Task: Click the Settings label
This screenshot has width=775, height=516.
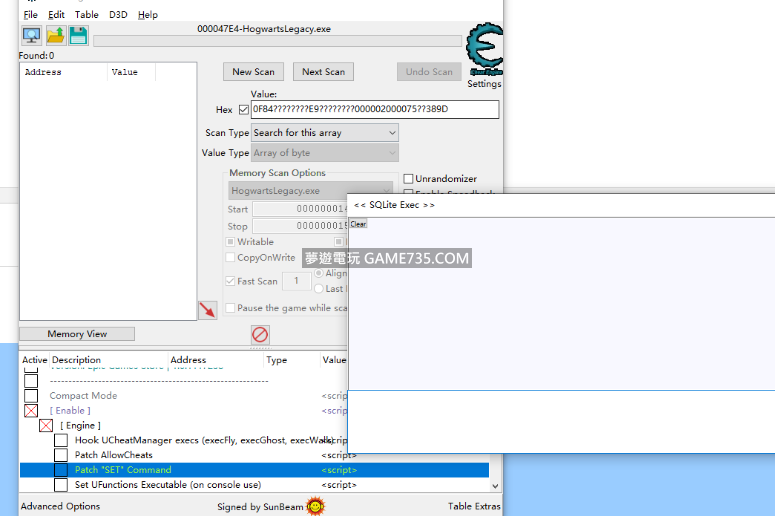Action: click(x=484, y=84)
